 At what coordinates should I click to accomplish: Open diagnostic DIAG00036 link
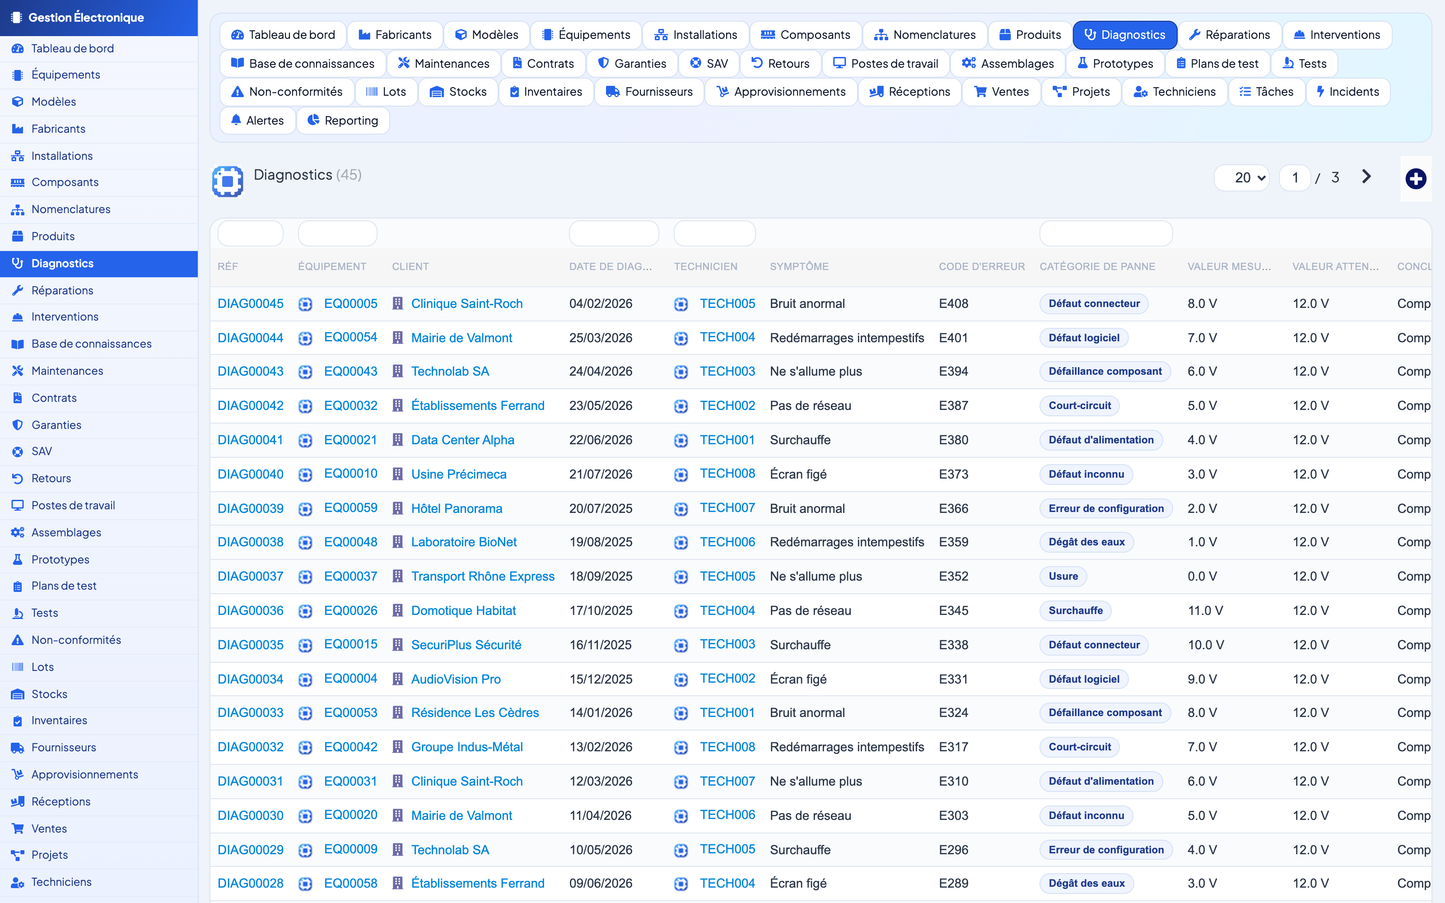[250, 611]
